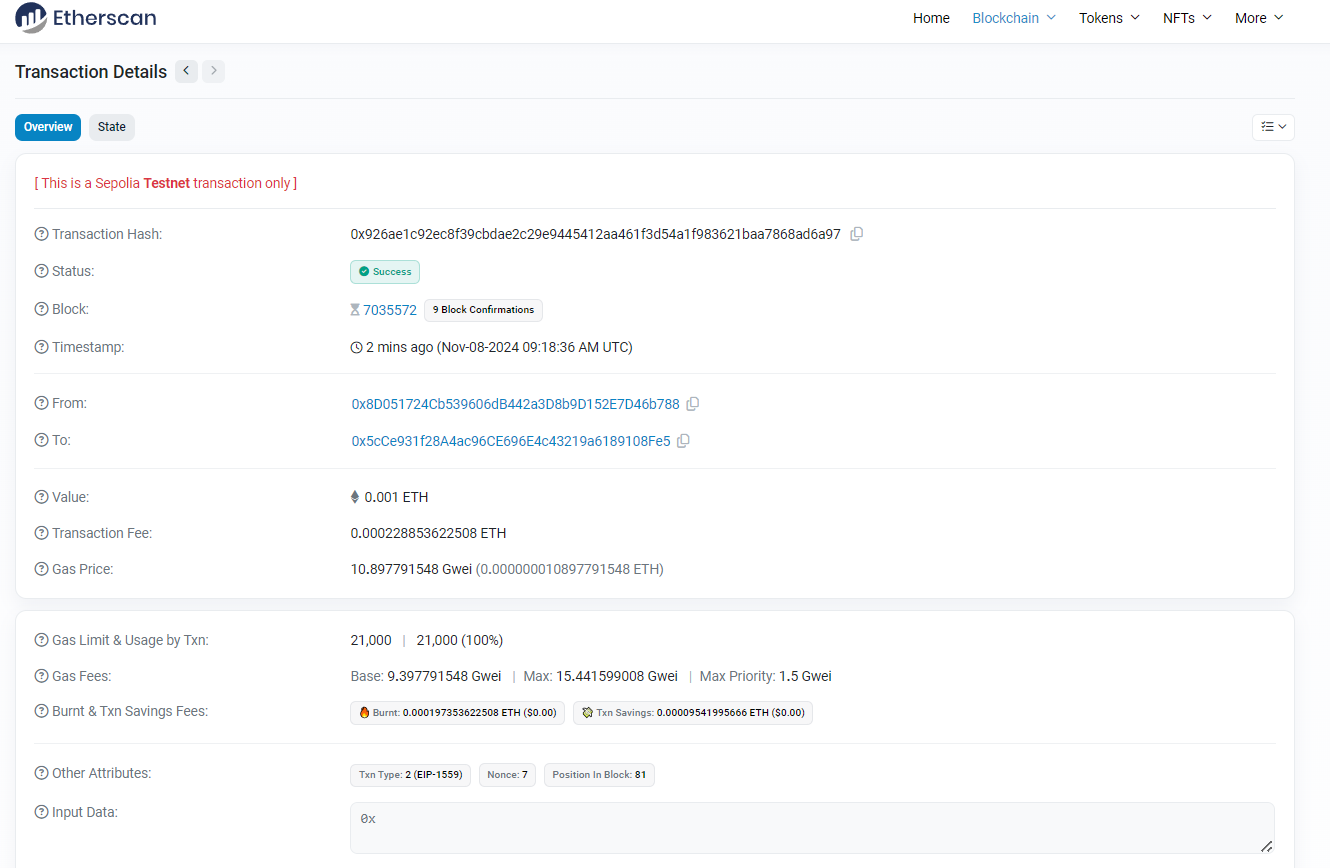Click help icon beside Status

pyautogui.click(x=41, y=271)
